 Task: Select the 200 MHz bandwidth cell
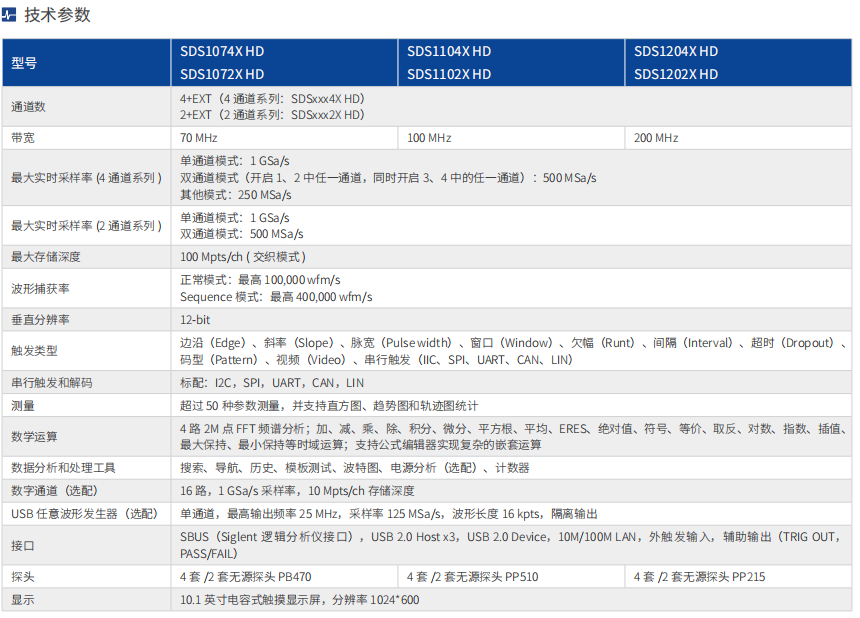(x=656, y=138)
